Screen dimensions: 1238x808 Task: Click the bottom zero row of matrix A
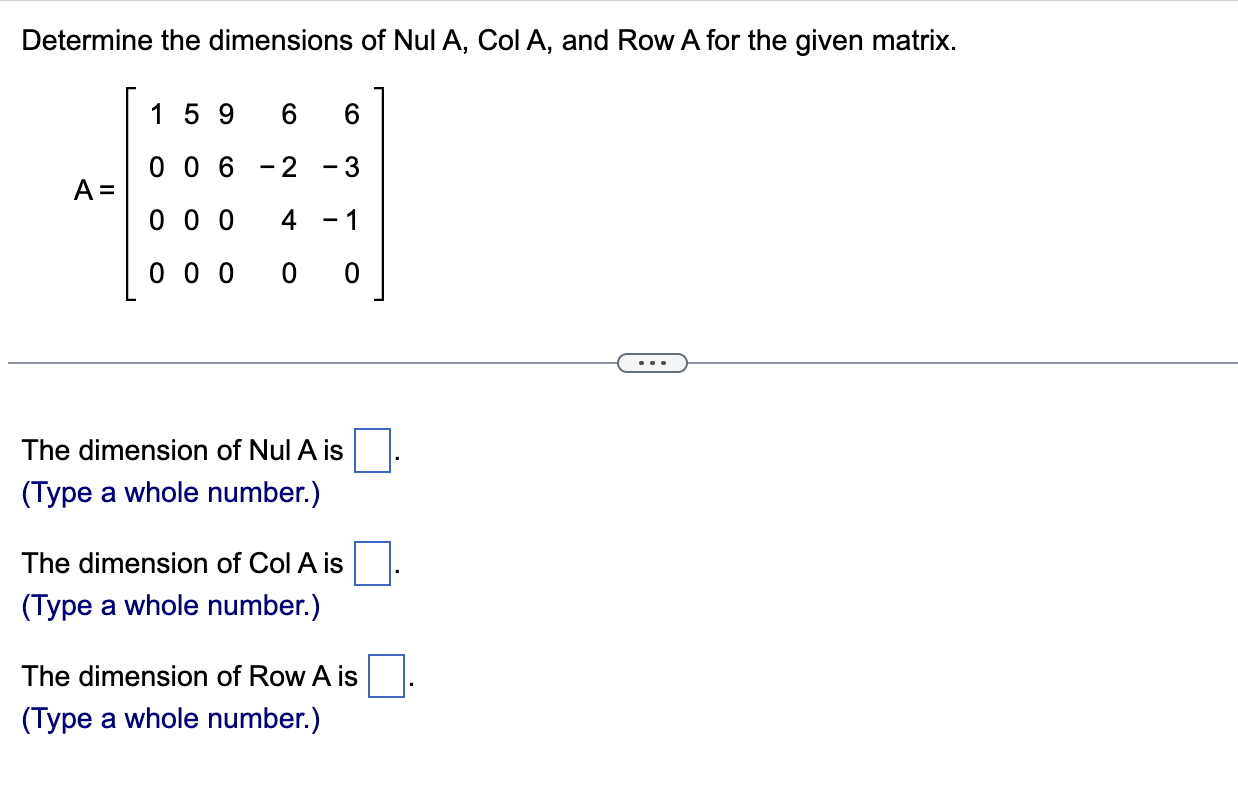253,273
